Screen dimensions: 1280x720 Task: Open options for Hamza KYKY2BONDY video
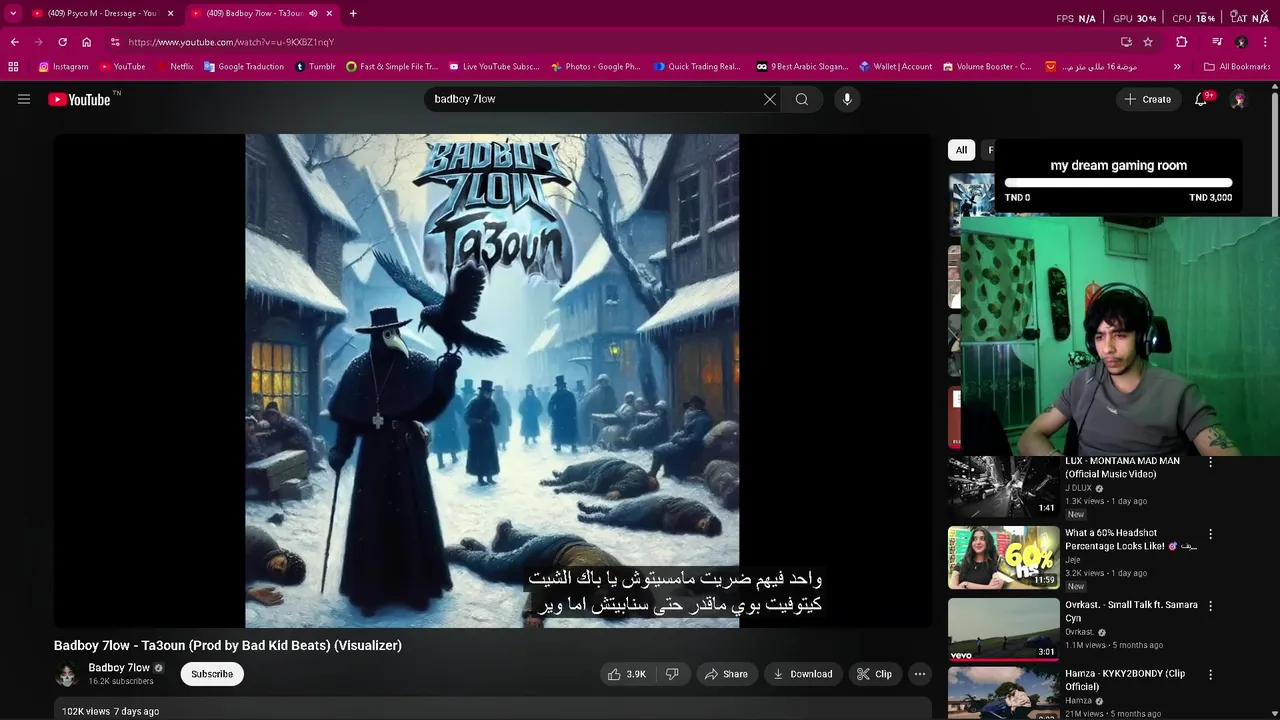(1210, 675)
